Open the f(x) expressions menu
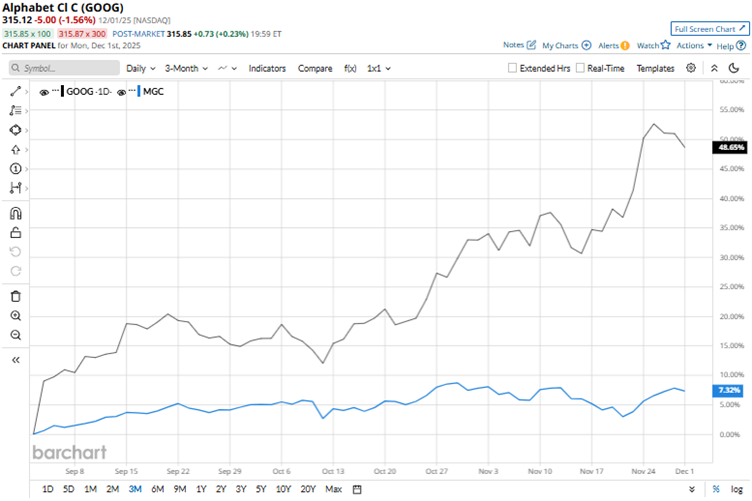 point(350,69)
